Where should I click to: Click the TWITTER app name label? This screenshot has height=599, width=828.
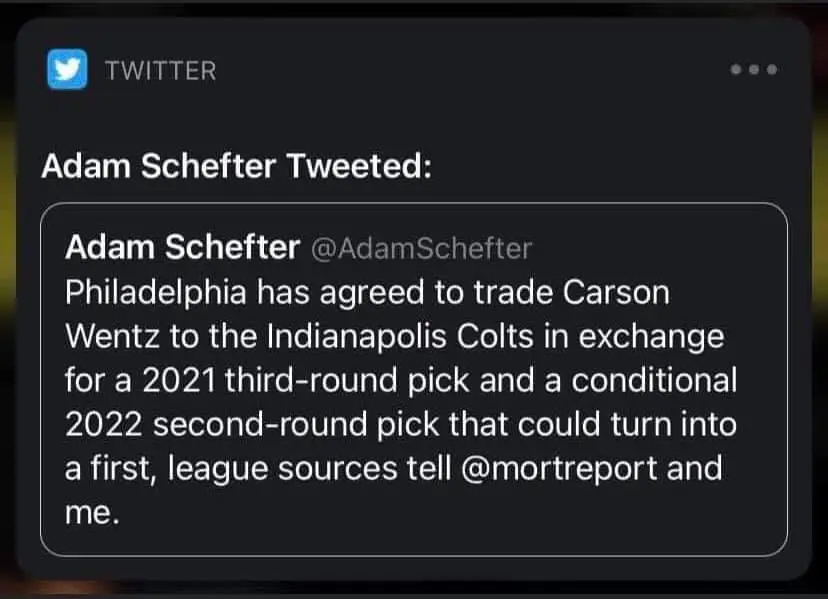160,70
